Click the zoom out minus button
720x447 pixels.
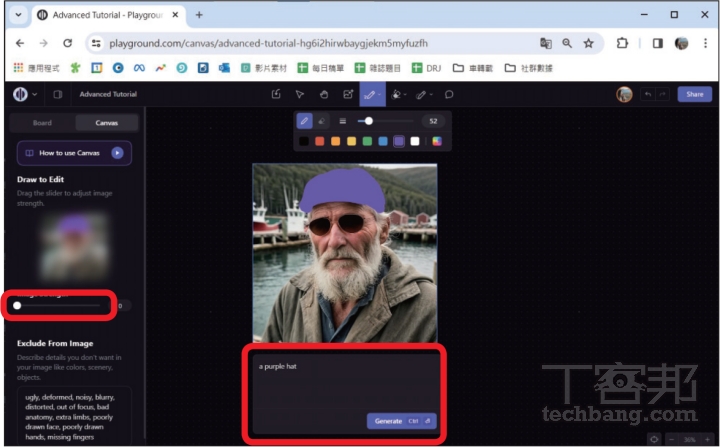point(671,440)
